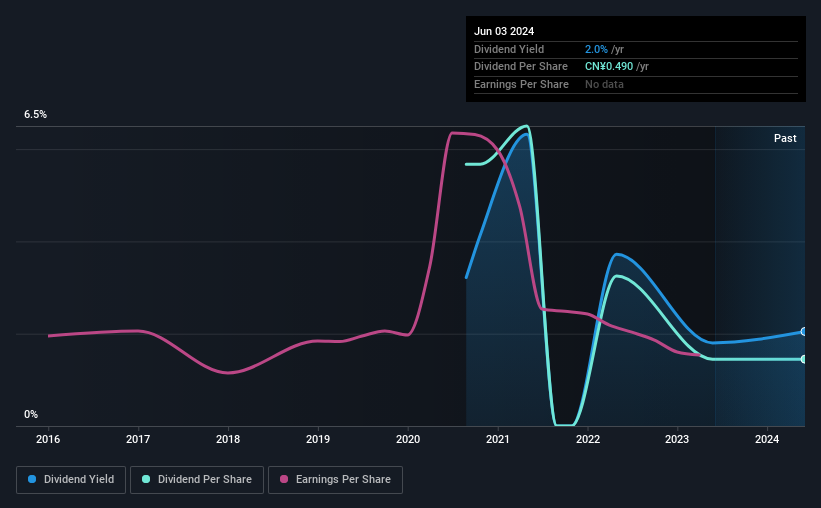Click the Jun 03 2024 tooltip date

pyautogui.click(x=504, y=31)
